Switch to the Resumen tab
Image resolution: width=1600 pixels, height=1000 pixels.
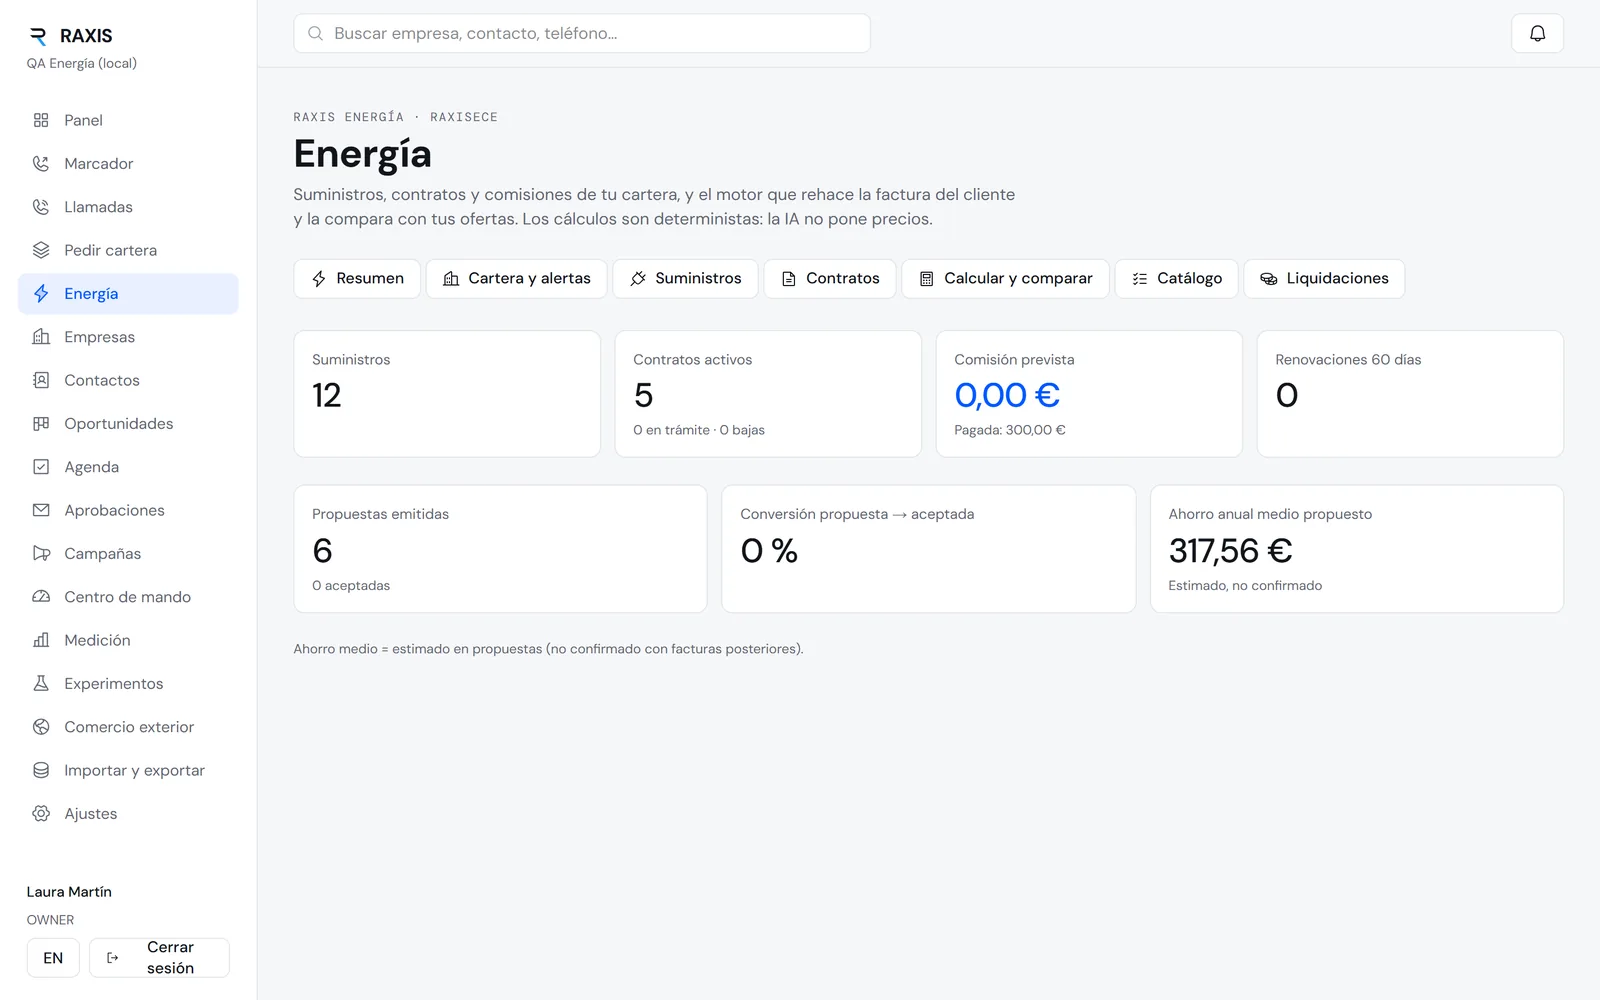coord(357,278)
